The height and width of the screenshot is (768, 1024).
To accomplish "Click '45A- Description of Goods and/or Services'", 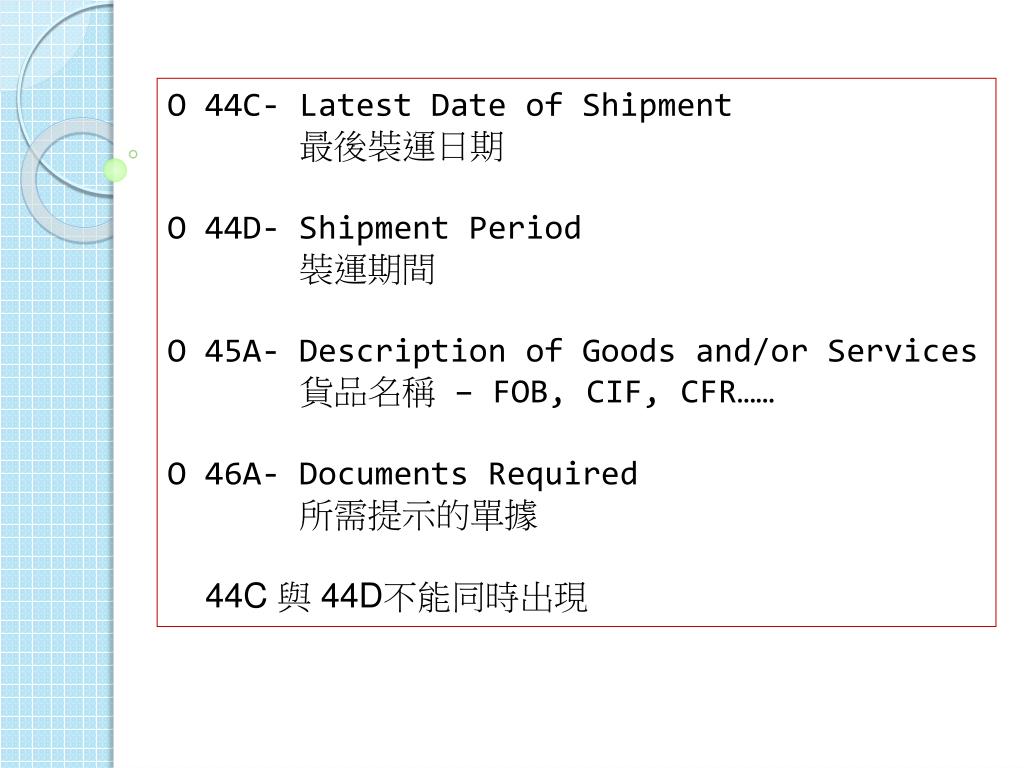I will [590, 351].
